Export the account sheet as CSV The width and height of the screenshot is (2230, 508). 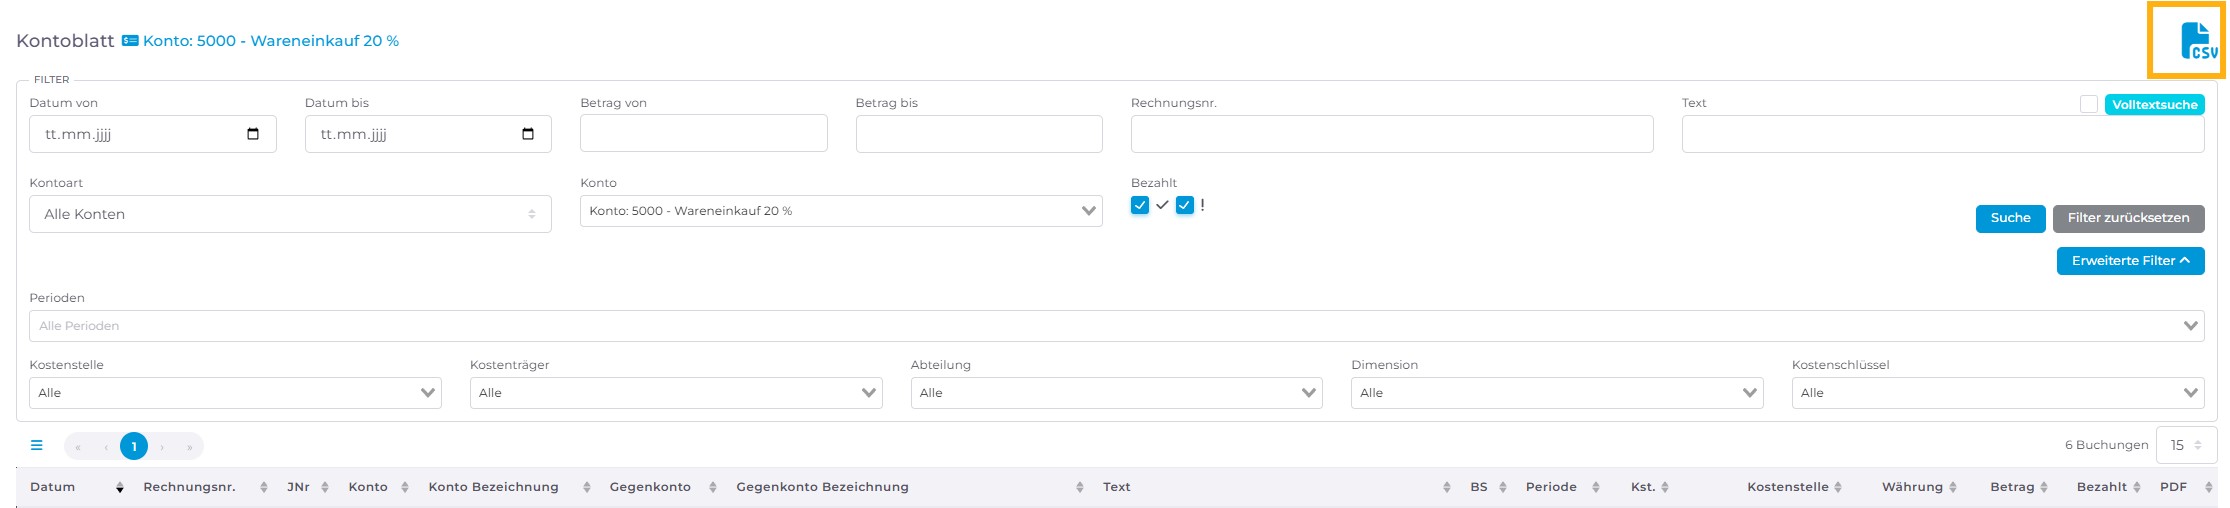[2186, 41]
